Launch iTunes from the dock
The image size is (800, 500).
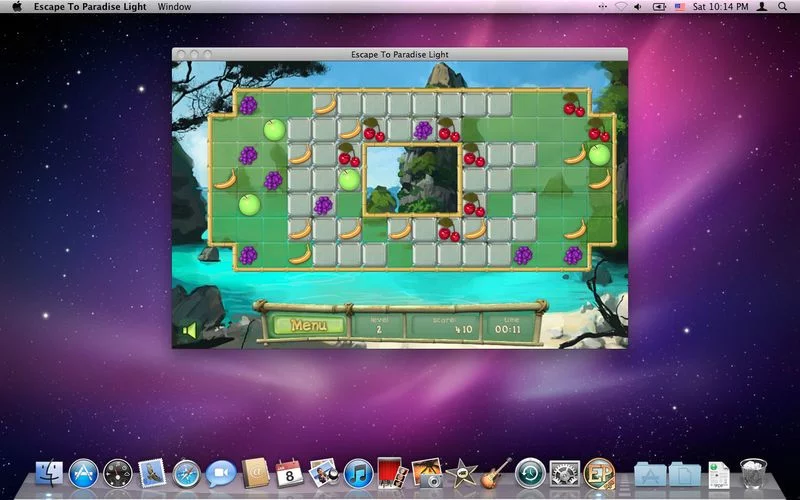(x=358, y=473)
